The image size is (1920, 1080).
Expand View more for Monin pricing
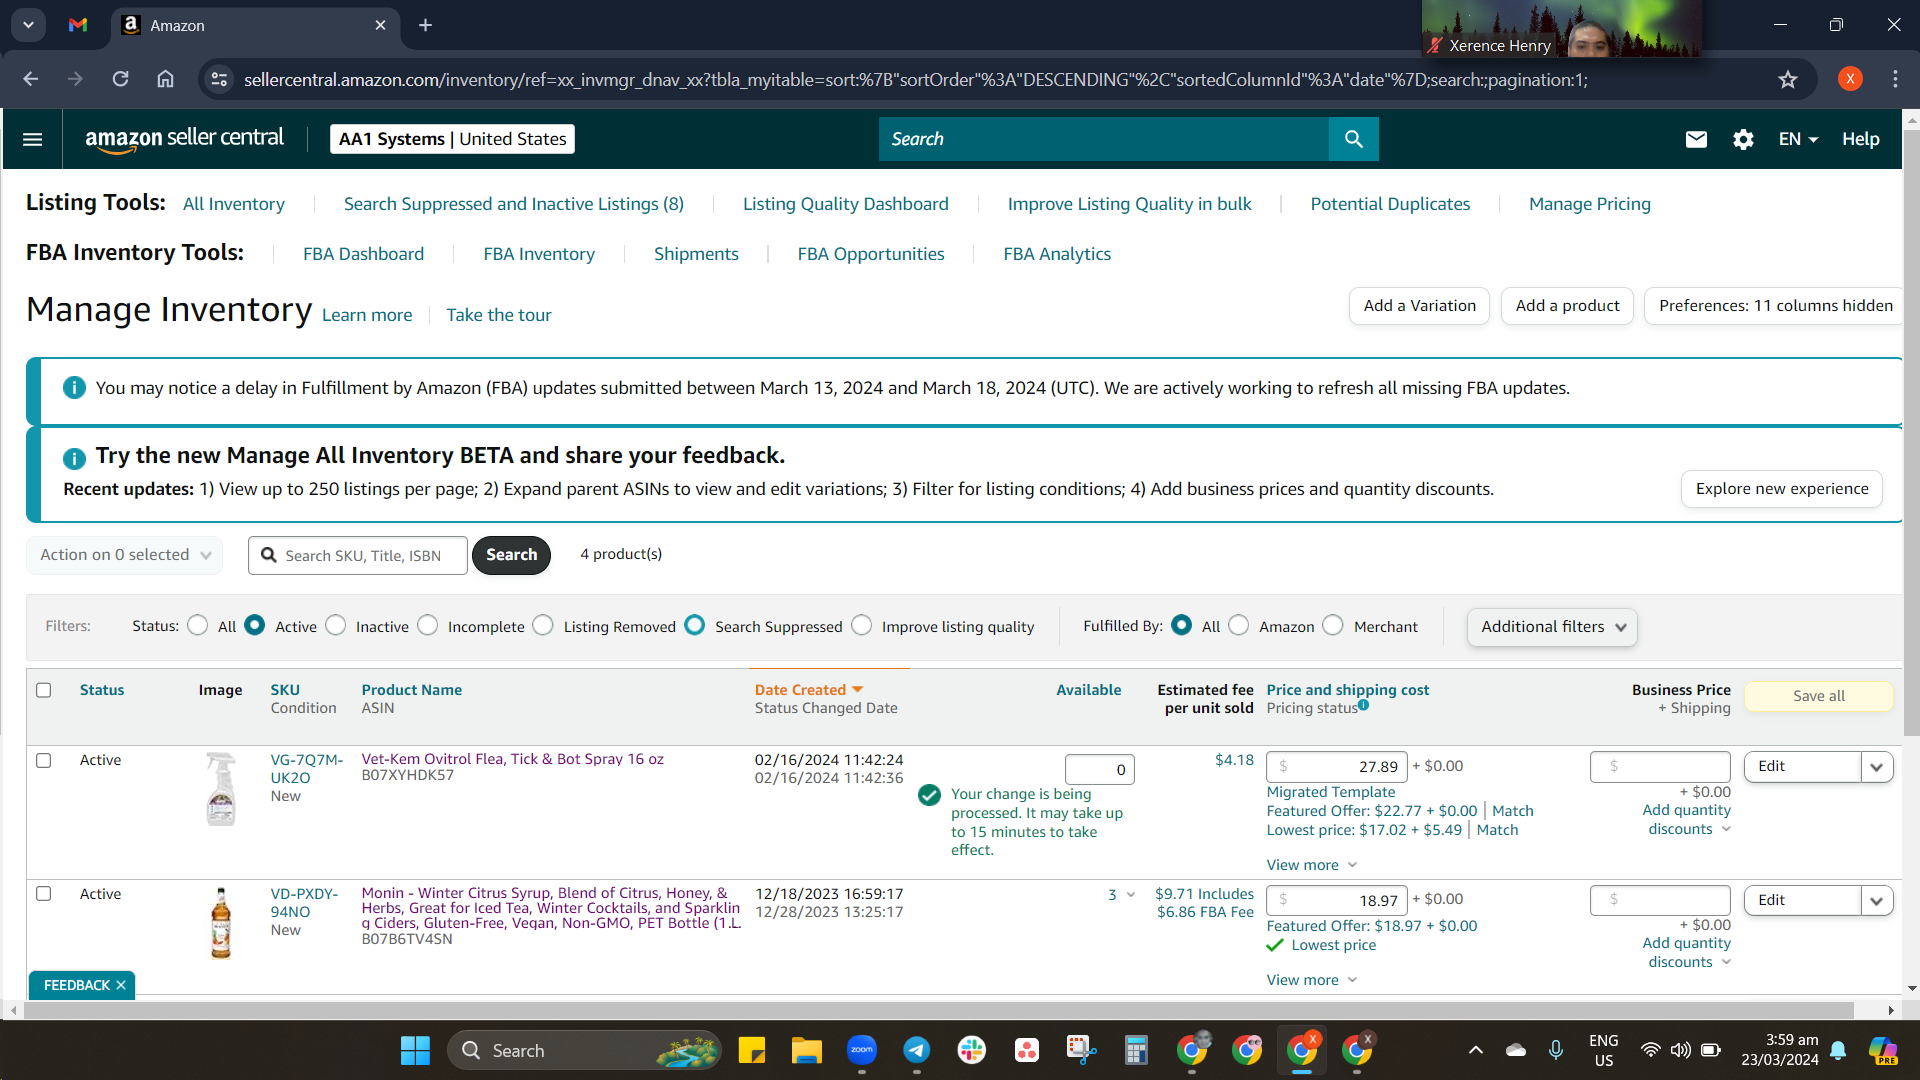1312,980
